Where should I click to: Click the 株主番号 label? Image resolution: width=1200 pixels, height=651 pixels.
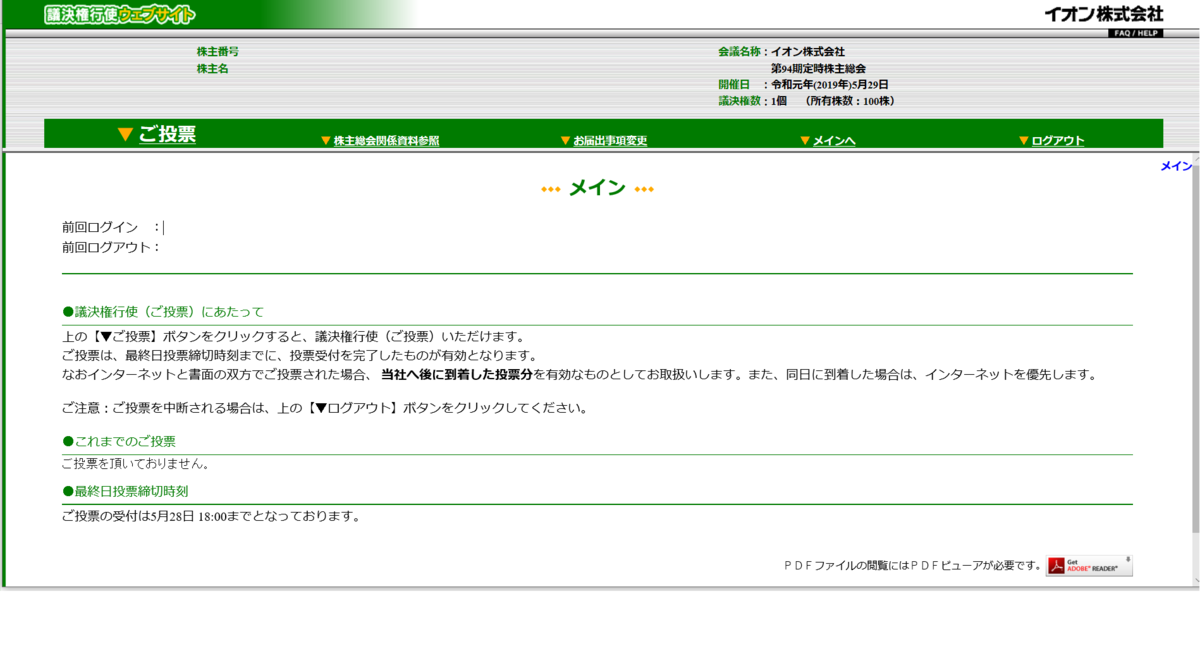tap(217, 51)
